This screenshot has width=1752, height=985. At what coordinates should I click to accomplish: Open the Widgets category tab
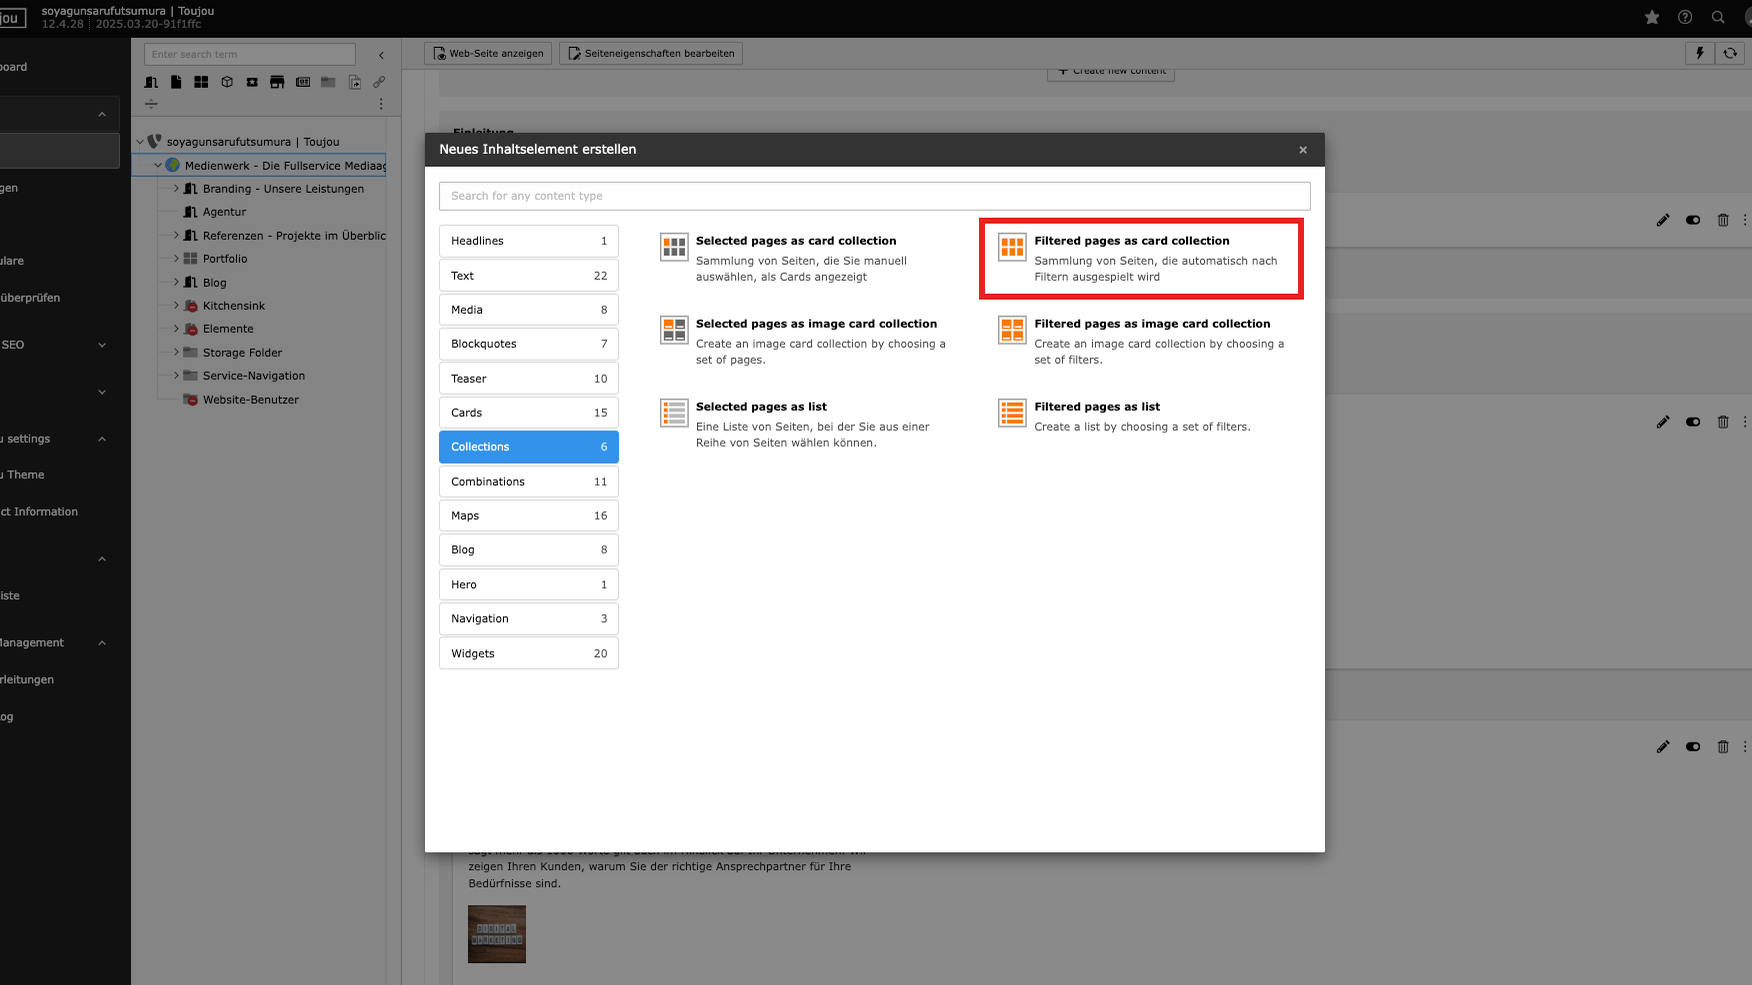pyautogui.click(x=528, y=654)
